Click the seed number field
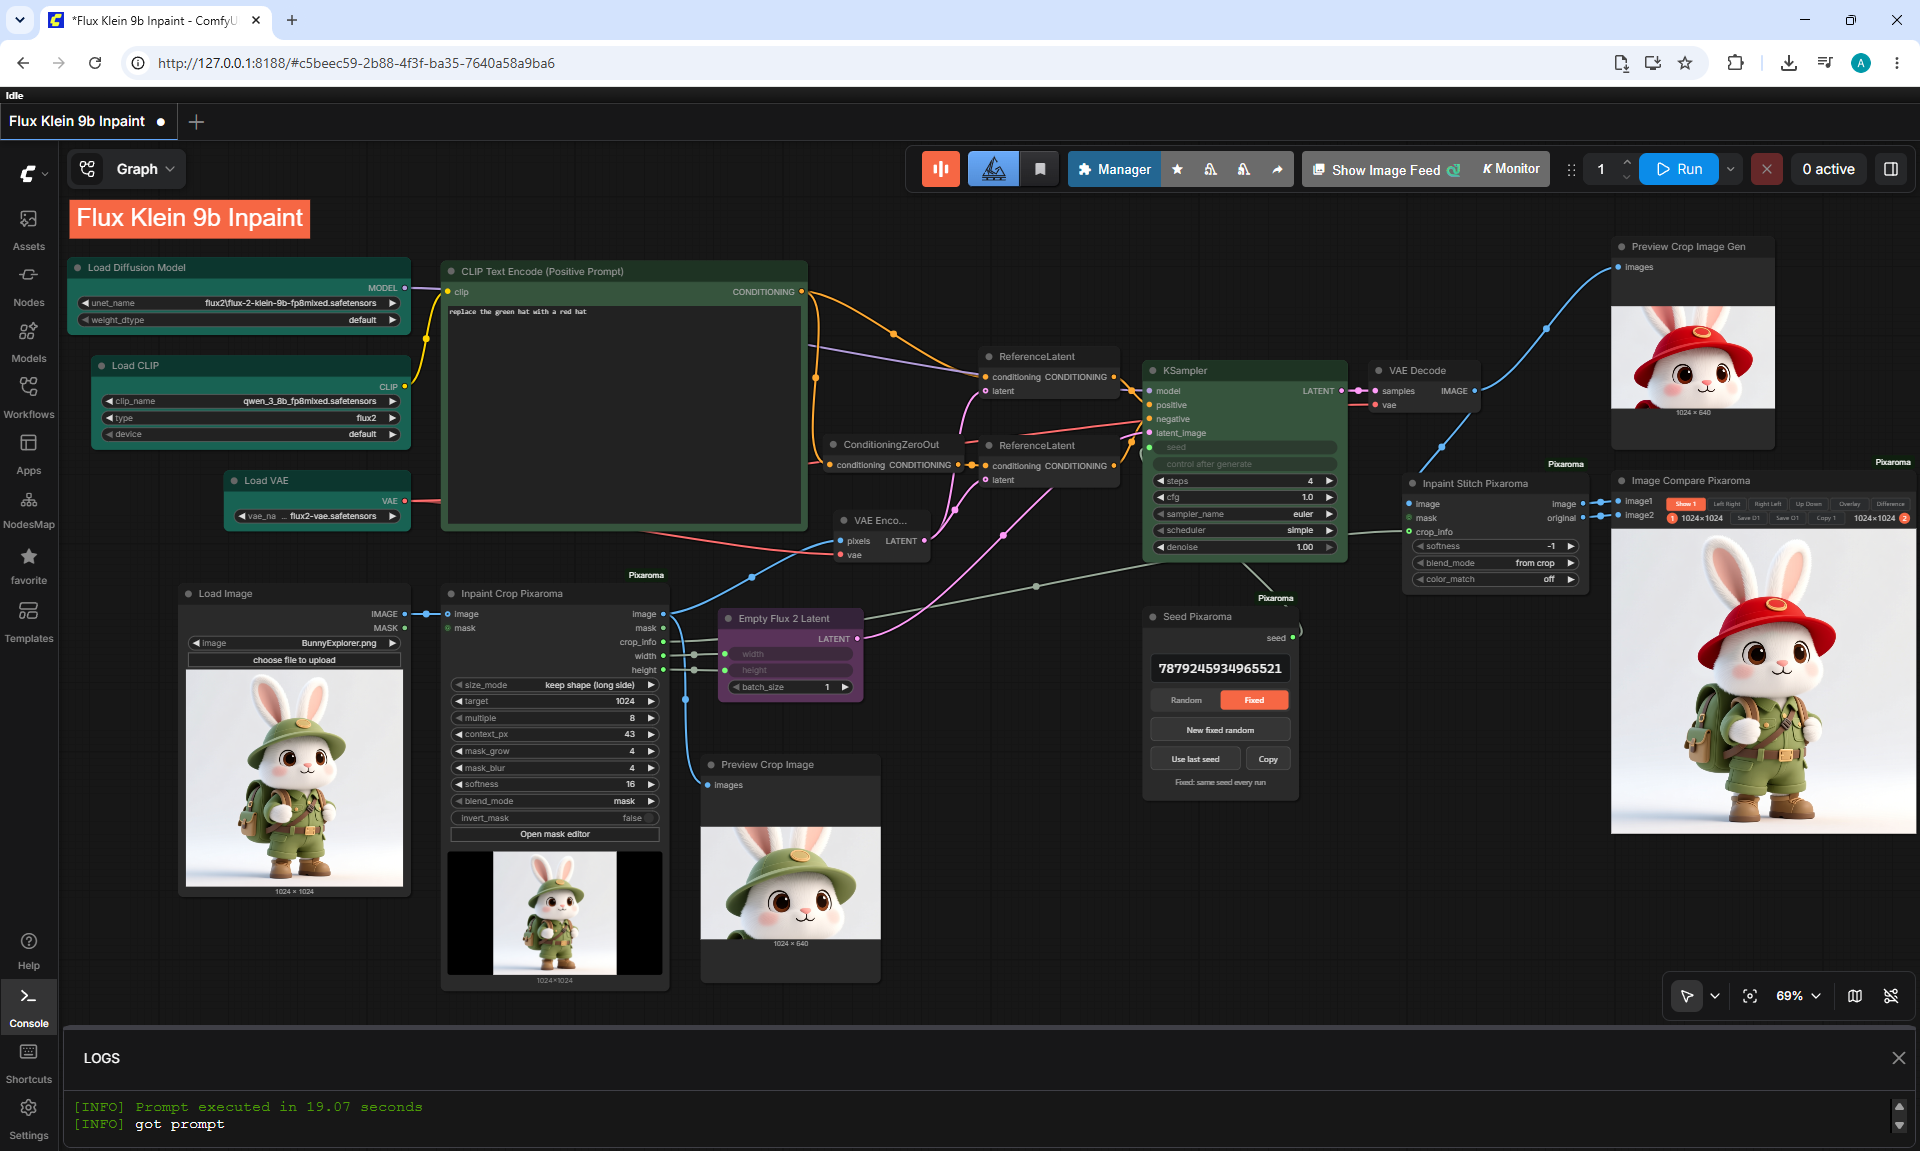The height and width of the screenshot is (1151, 1920). tap(1220, 668)
